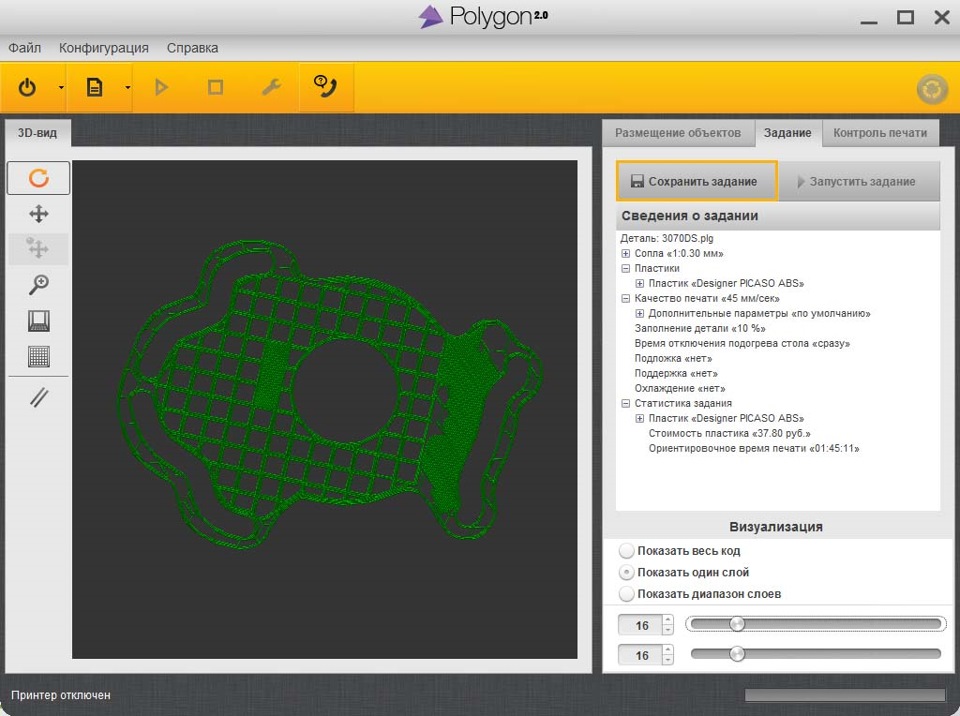The height and width of the screenshot is (716, 960).
Task: Click the first layer number field
Action: (640, 625)
